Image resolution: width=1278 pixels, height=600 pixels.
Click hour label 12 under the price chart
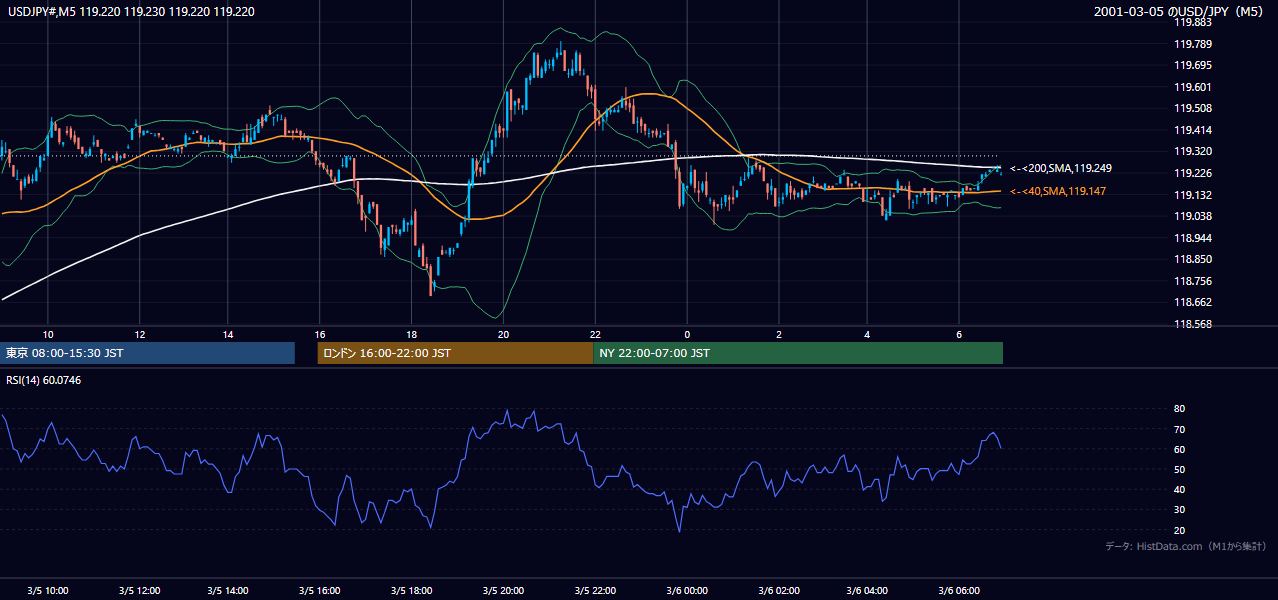139,334
